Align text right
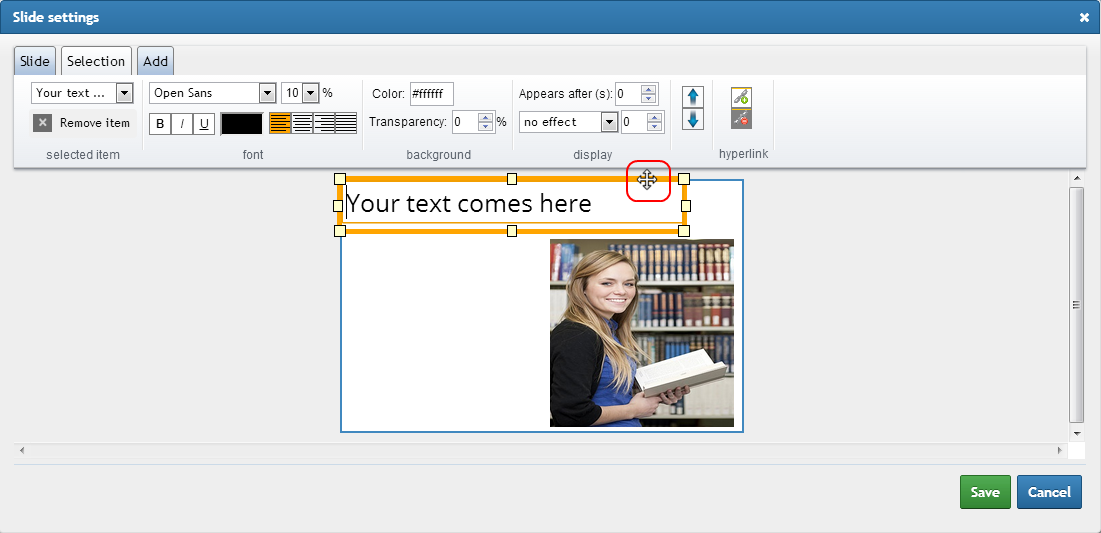The width and height of the screenshot is (1101, 533). pyautogui.click(x=324, y=124)
